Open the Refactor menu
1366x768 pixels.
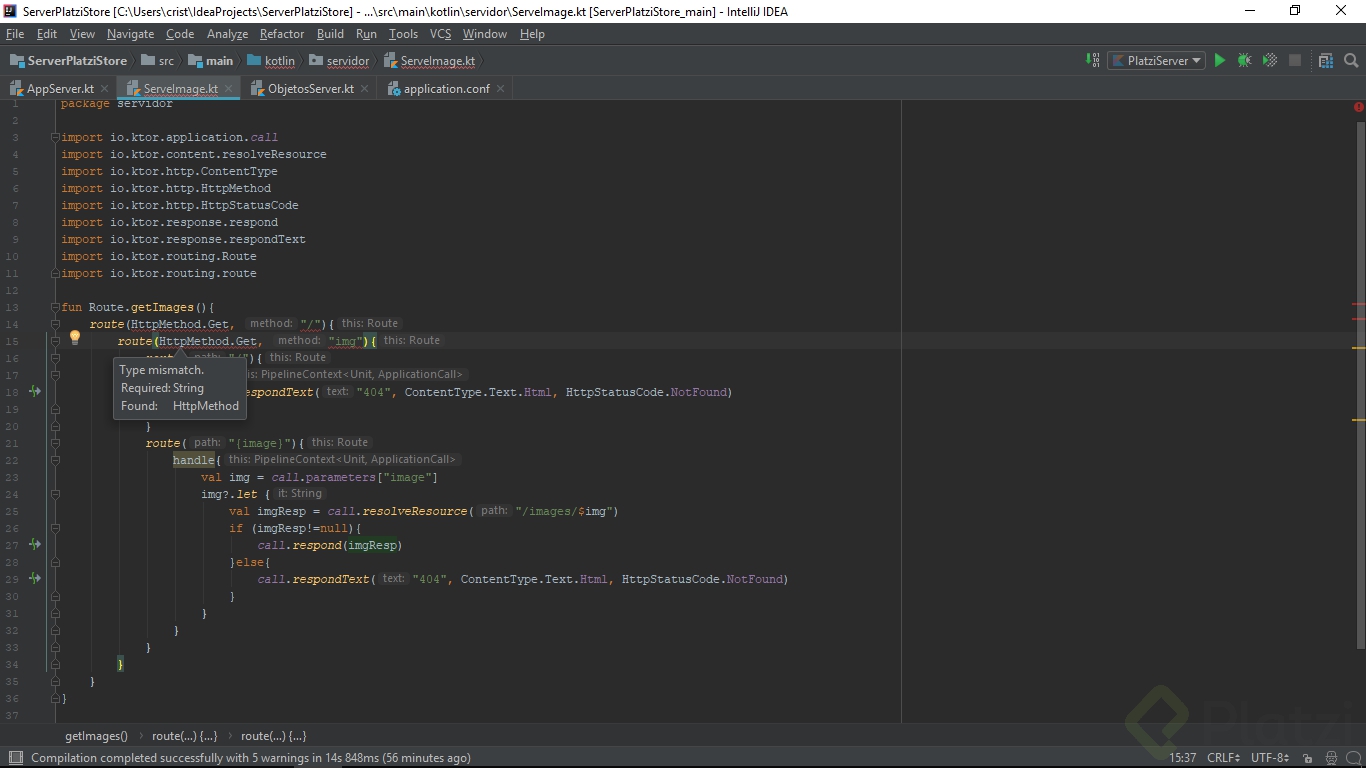coord(281,34)
